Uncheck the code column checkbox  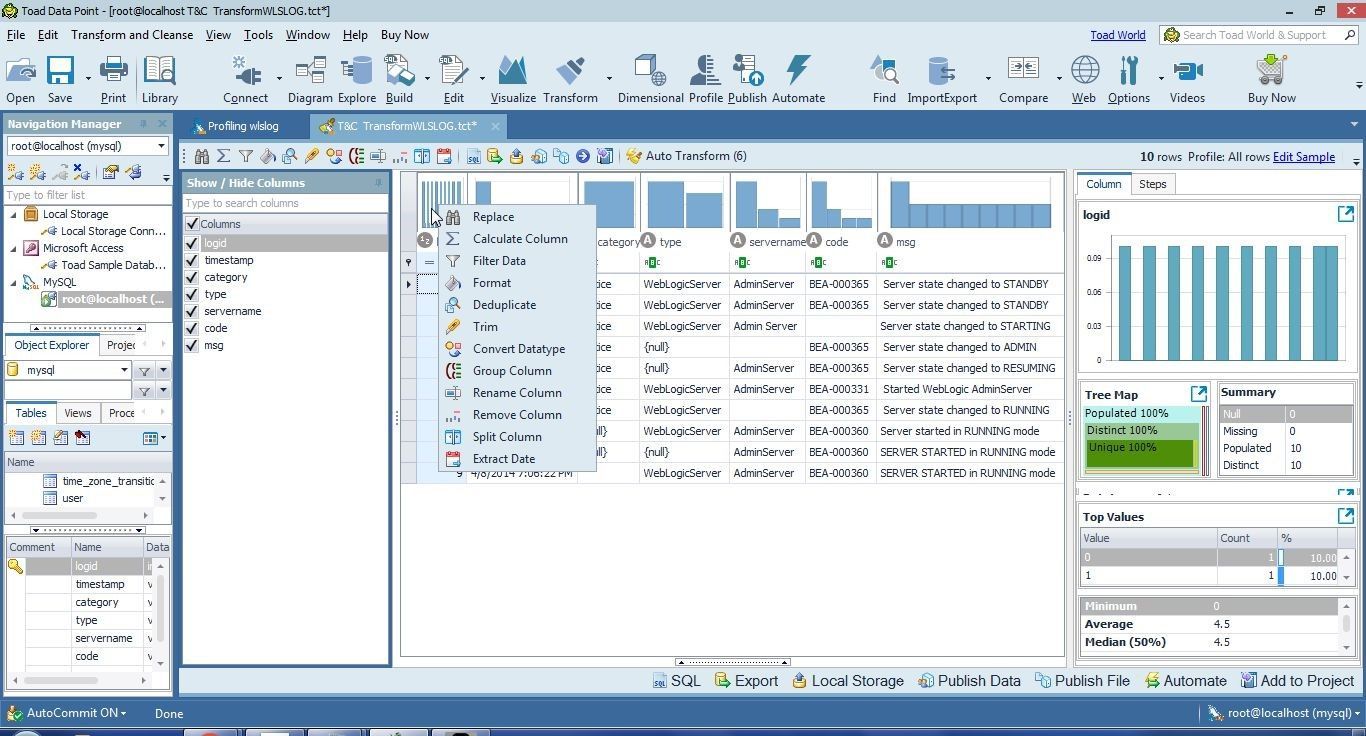(192, 328)
